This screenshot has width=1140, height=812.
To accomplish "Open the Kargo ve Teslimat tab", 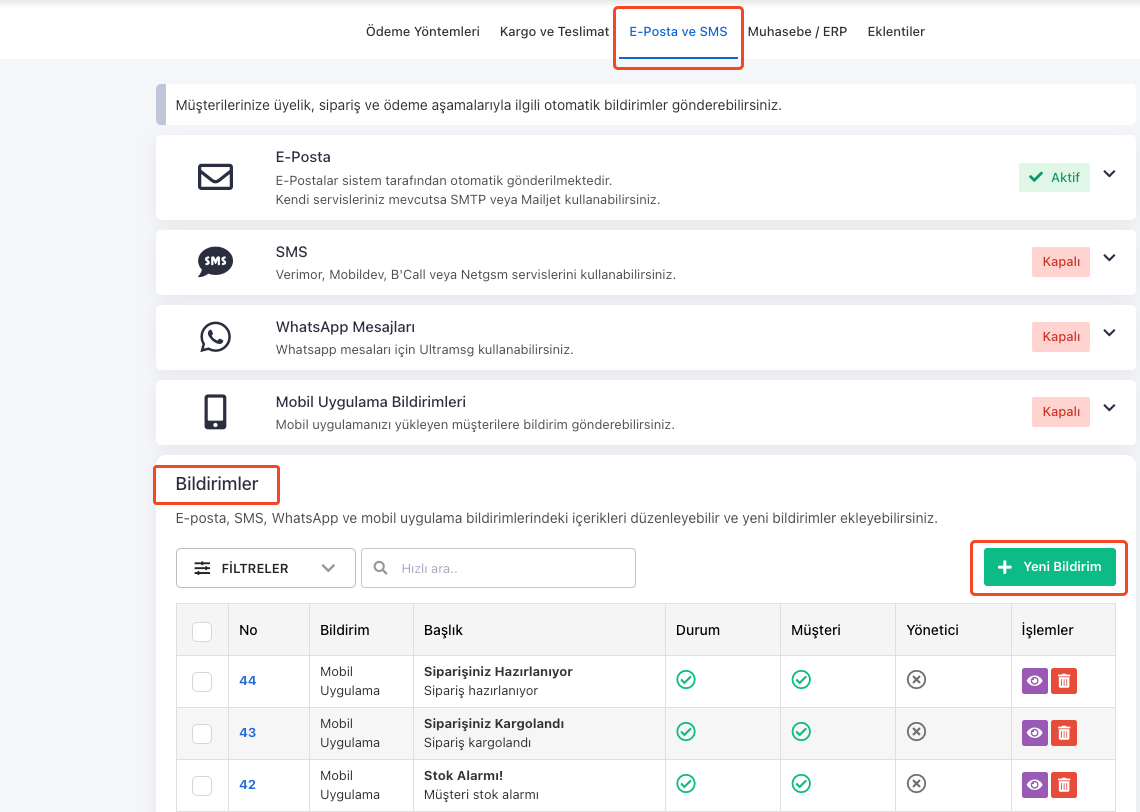I will [554, 32].
